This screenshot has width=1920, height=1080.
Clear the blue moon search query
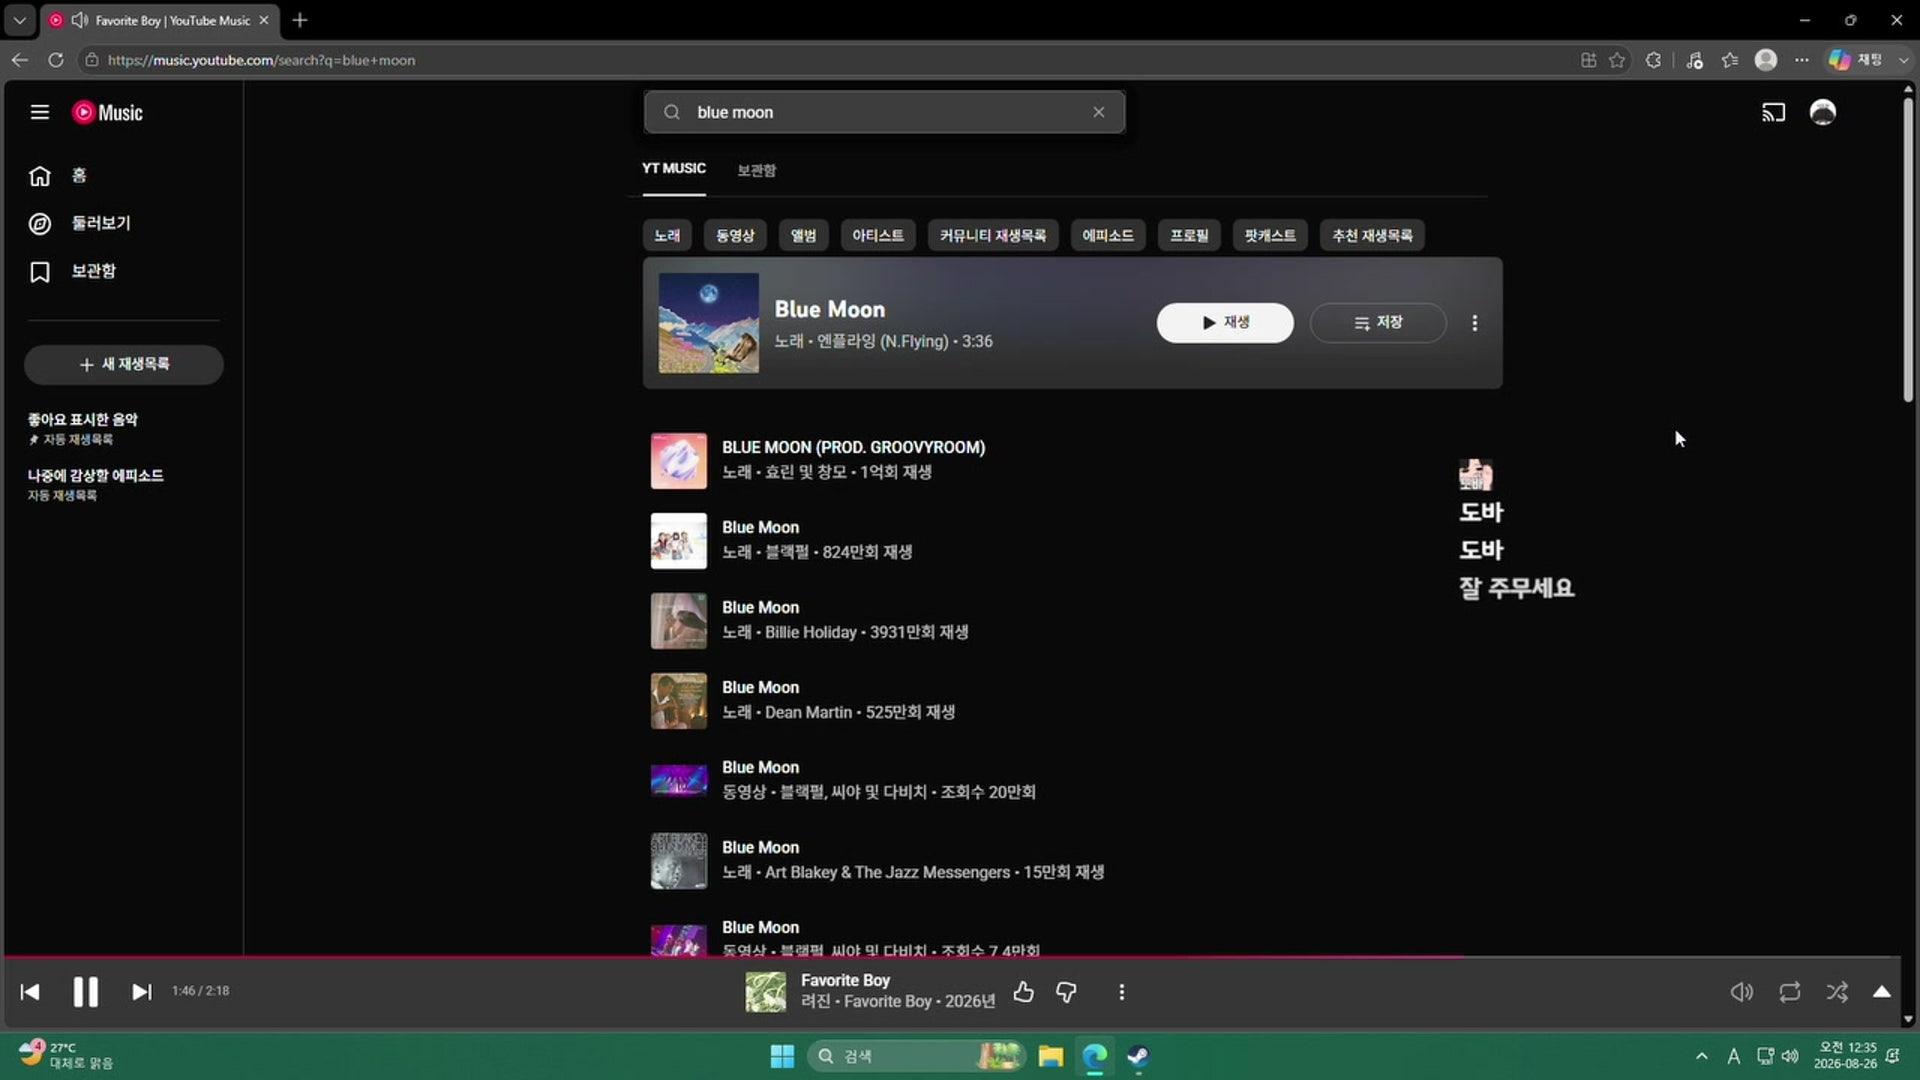[x=1099, y=112]
